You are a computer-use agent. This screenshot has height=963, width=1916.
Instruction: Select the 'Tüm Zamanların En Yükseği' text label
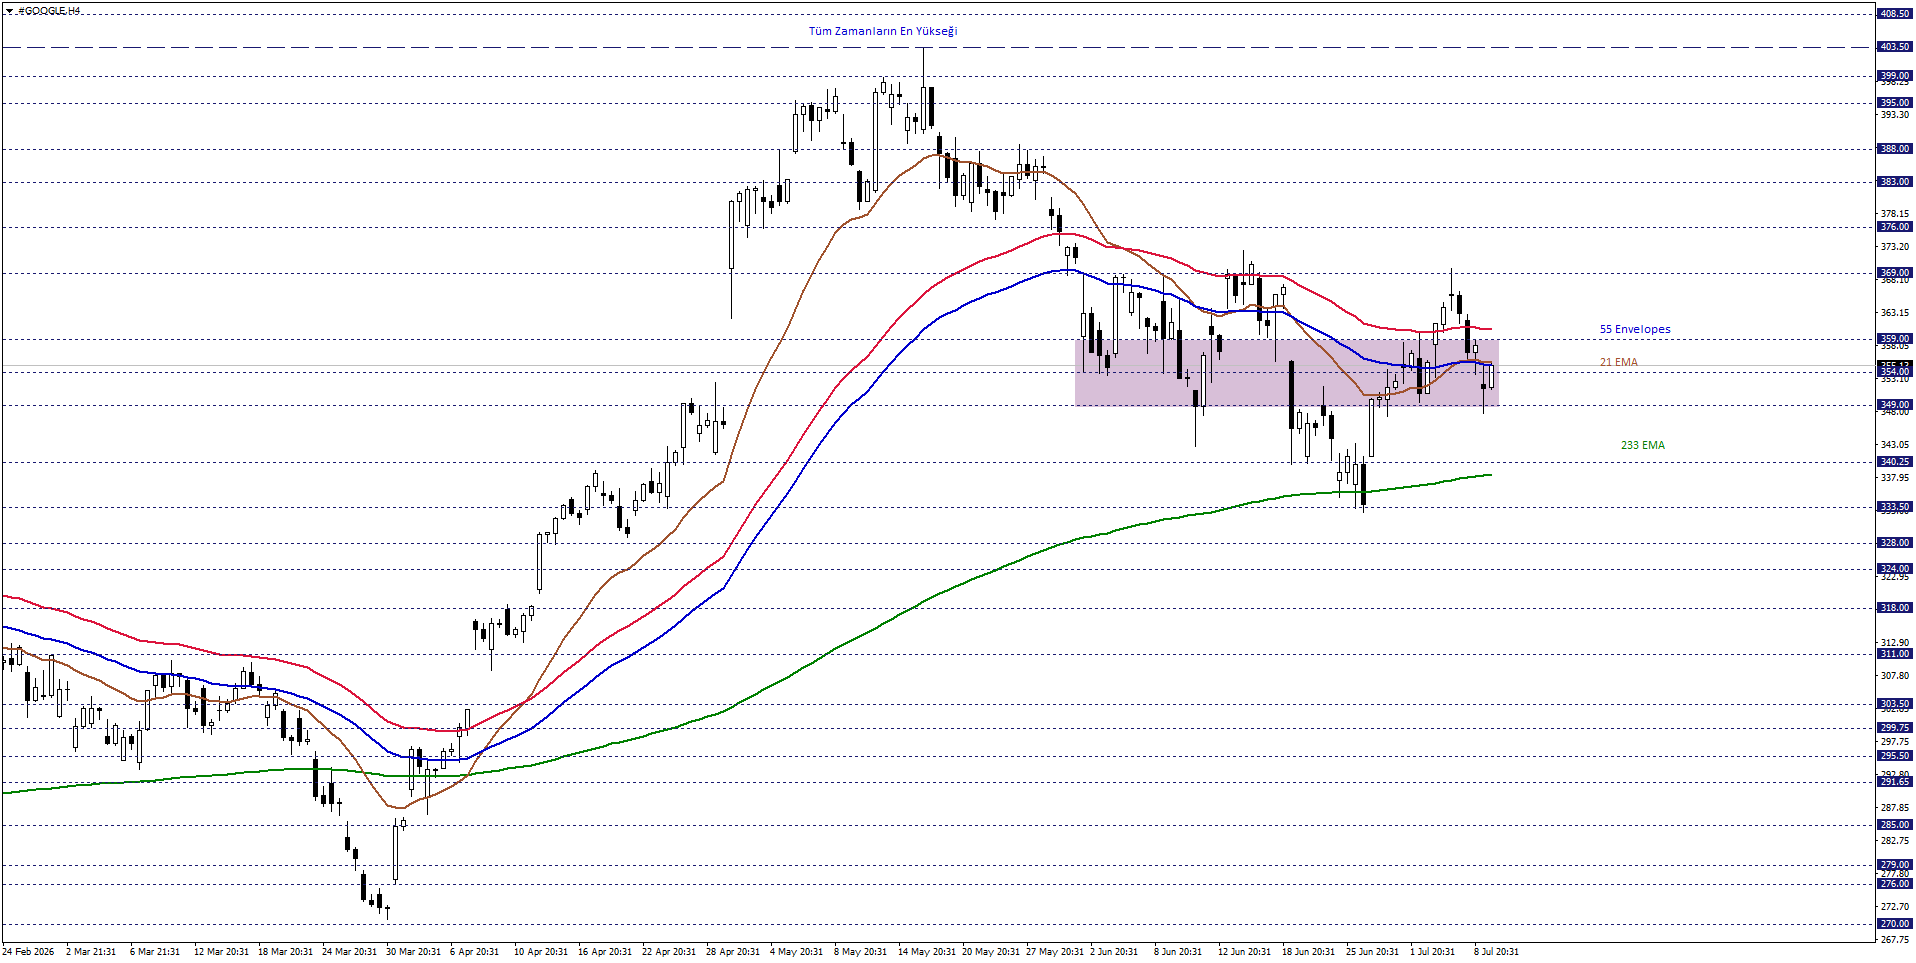click(883, 31)
